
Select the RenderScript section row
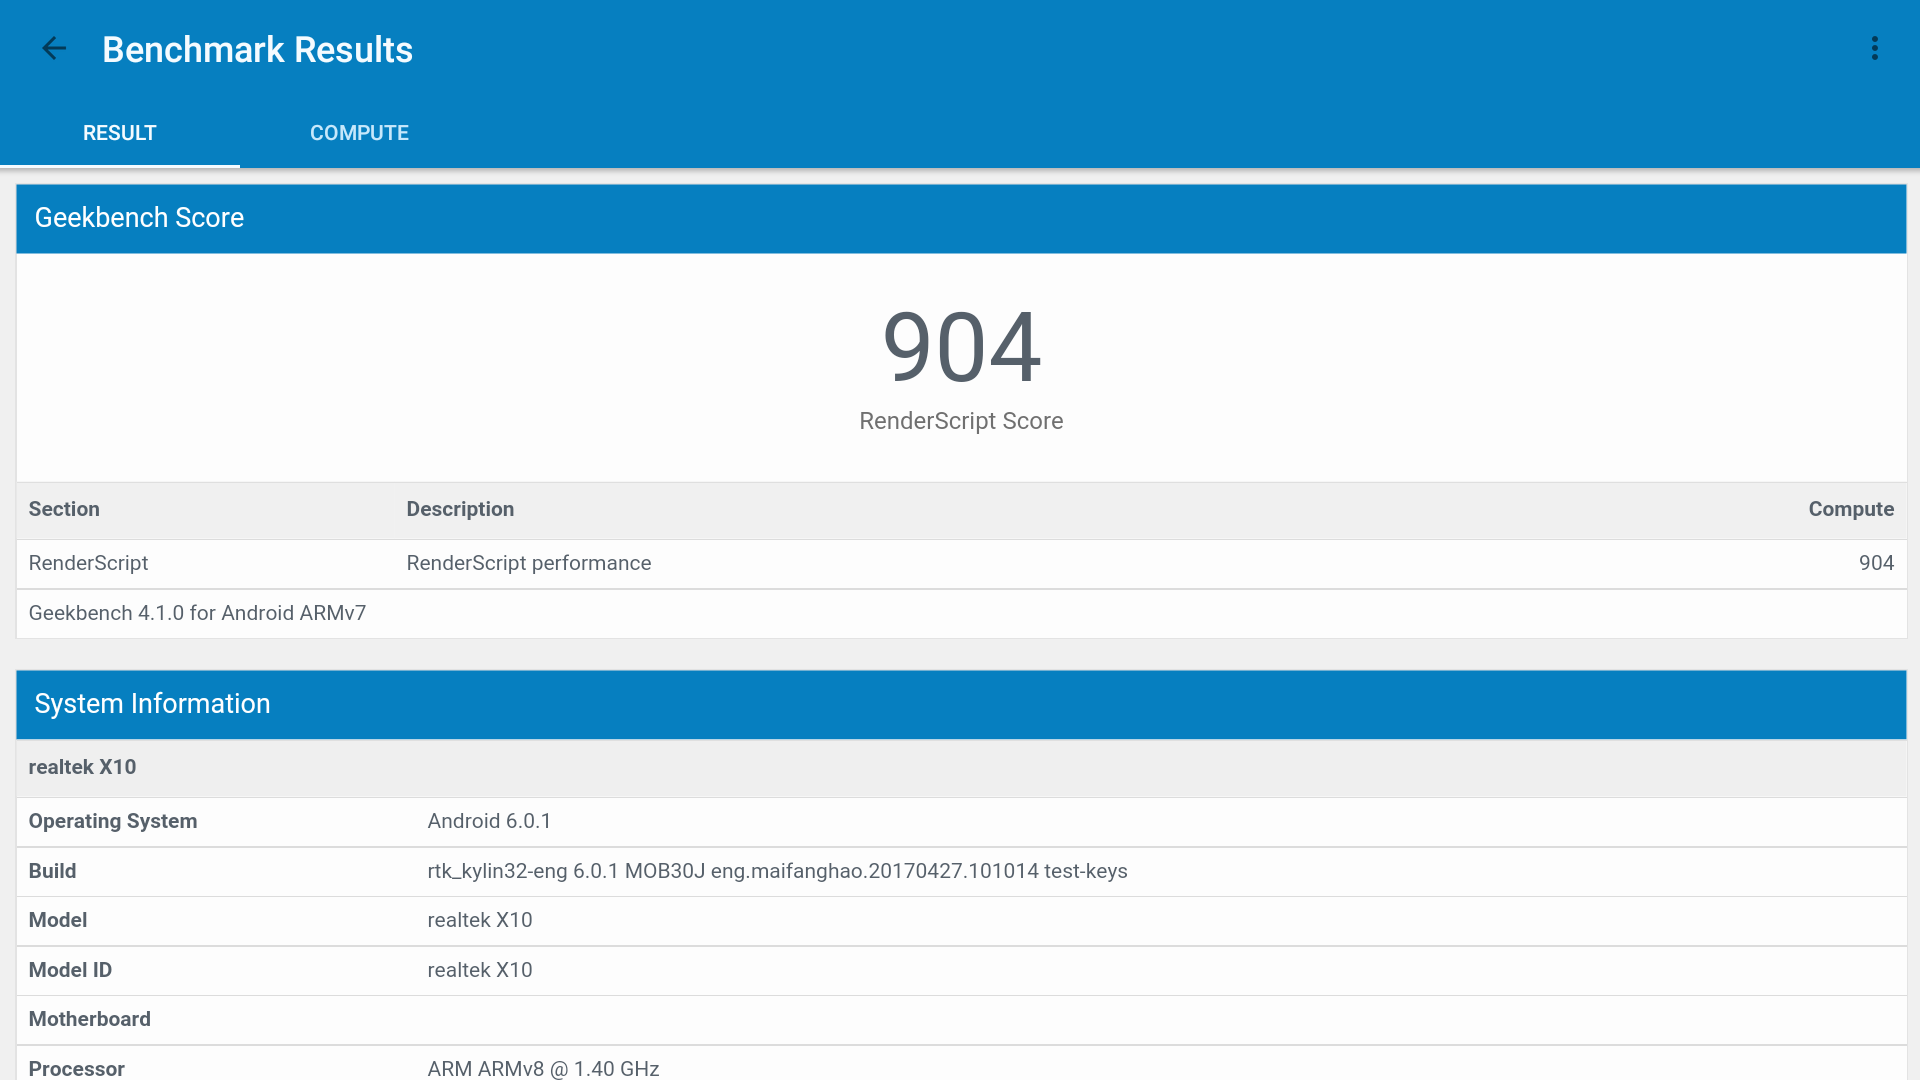point(88,563)
